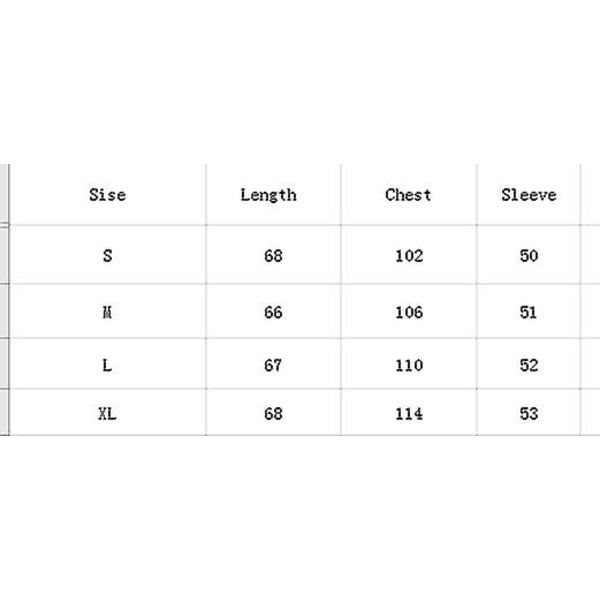The height and width of the screenshot is (600, 600).
Task: Click the "Sleeve" header cell
Action: (x=528, y=195)
